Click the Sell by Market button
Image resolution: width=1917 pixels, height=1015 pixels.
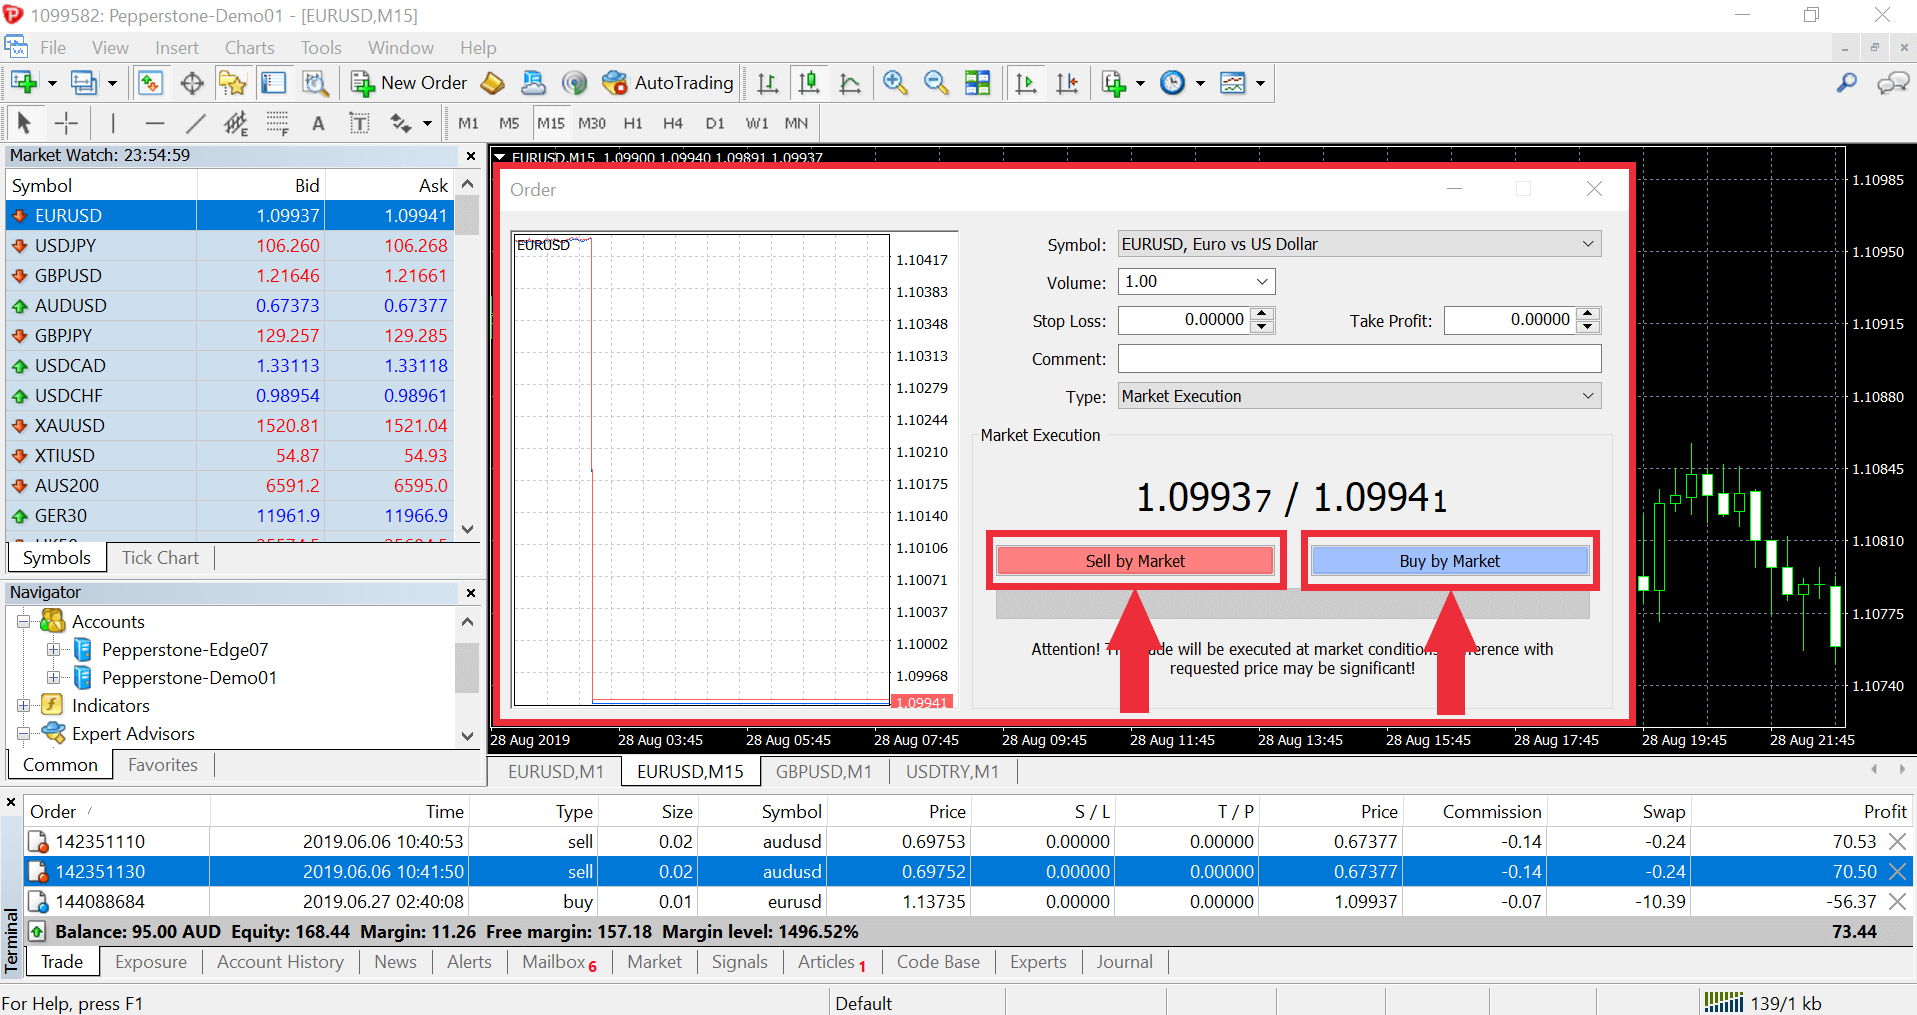pos(1135,561)
